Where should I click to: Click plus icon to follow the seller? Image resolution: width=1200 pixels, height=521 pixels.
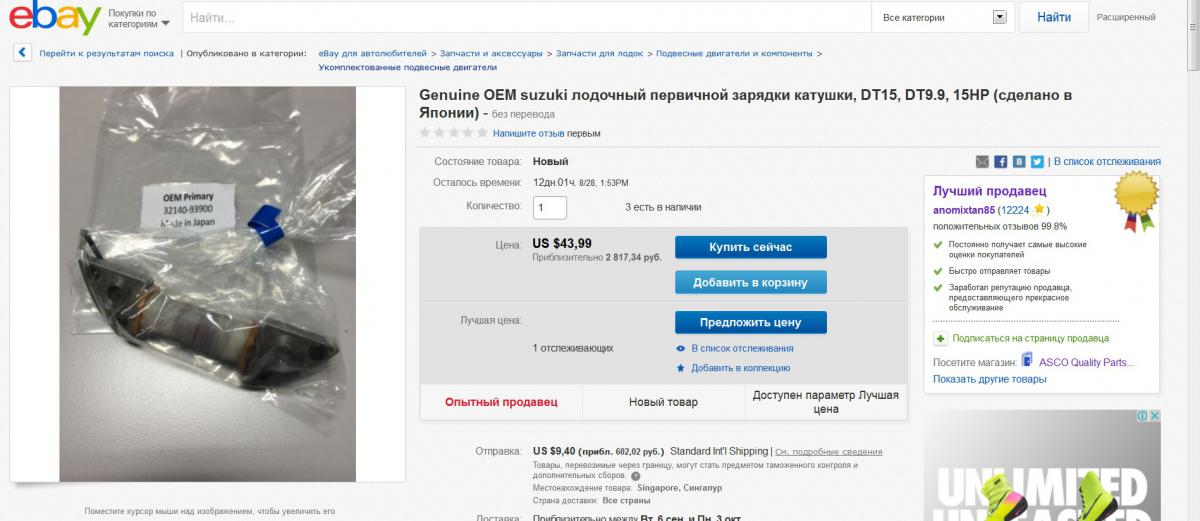(940, 339)
